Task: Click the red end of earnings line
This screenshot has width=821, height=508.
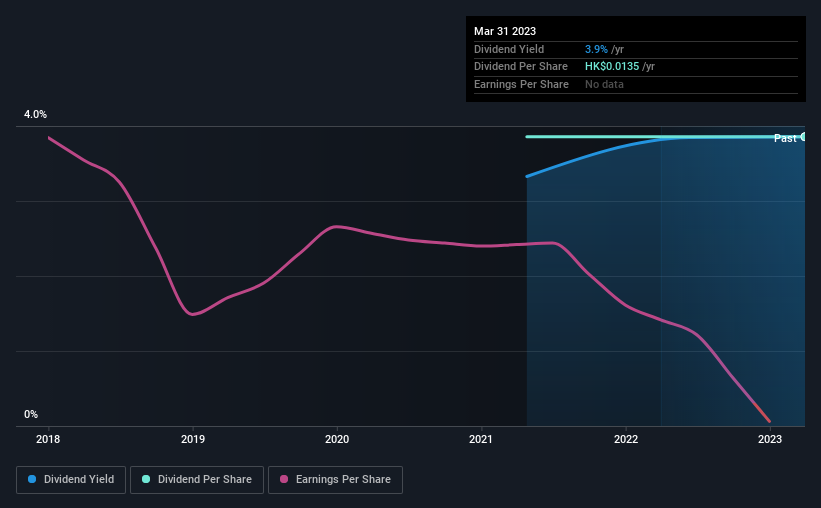Action: pos(767,417)
